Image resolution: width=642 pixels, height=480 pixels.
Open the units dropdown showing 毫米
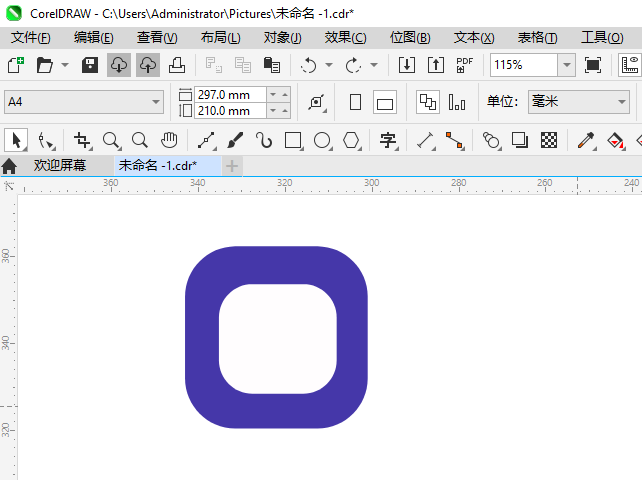click(x=579, y=102)
